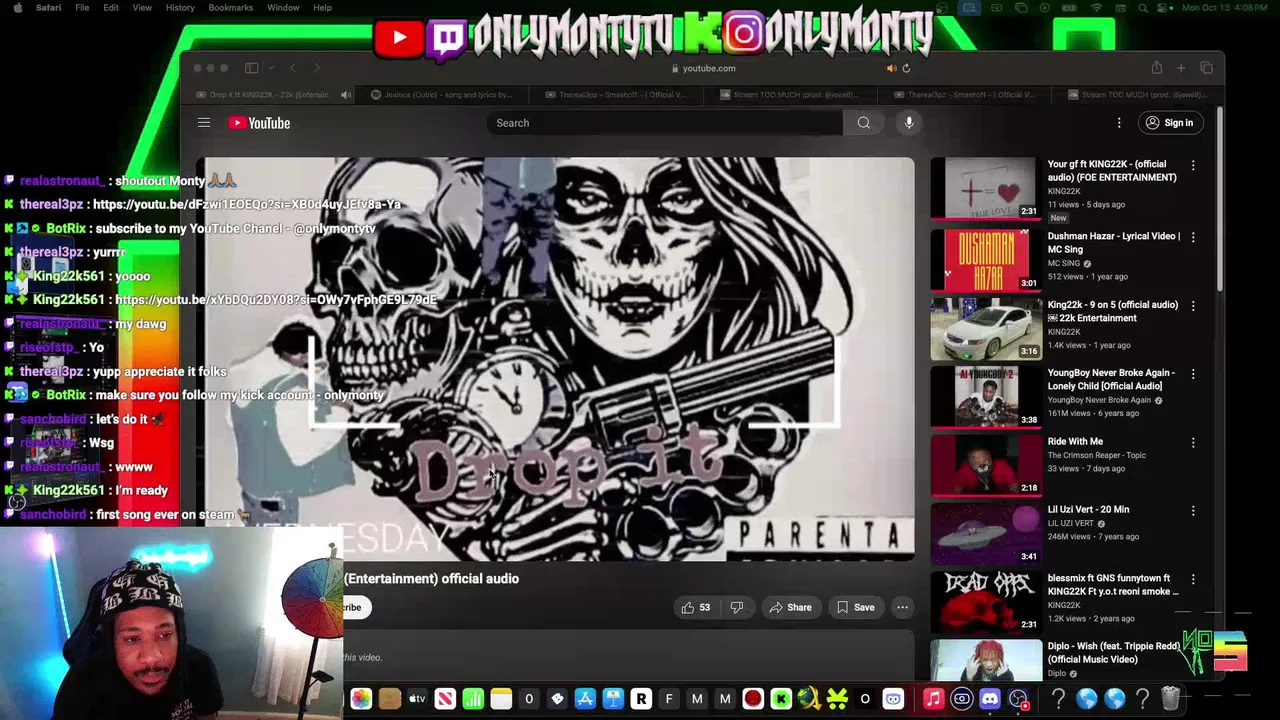Viewport: 1280px width, 720px height.
Task: Open App Store in the Dock
Action: (585, 699)
